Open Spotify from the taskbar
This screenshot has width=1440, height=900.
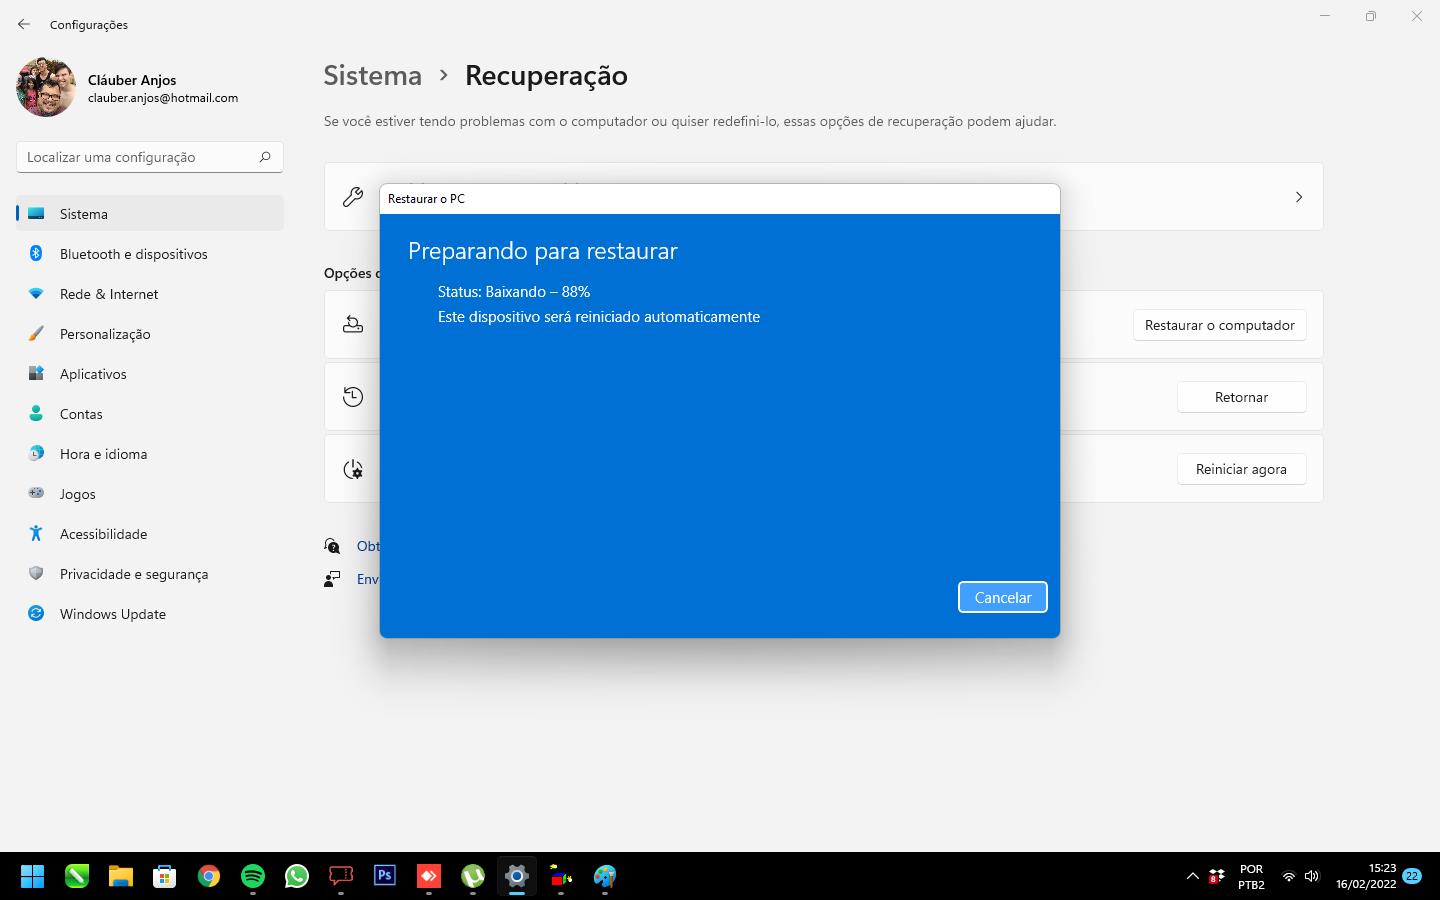click(x=253, y=876)
